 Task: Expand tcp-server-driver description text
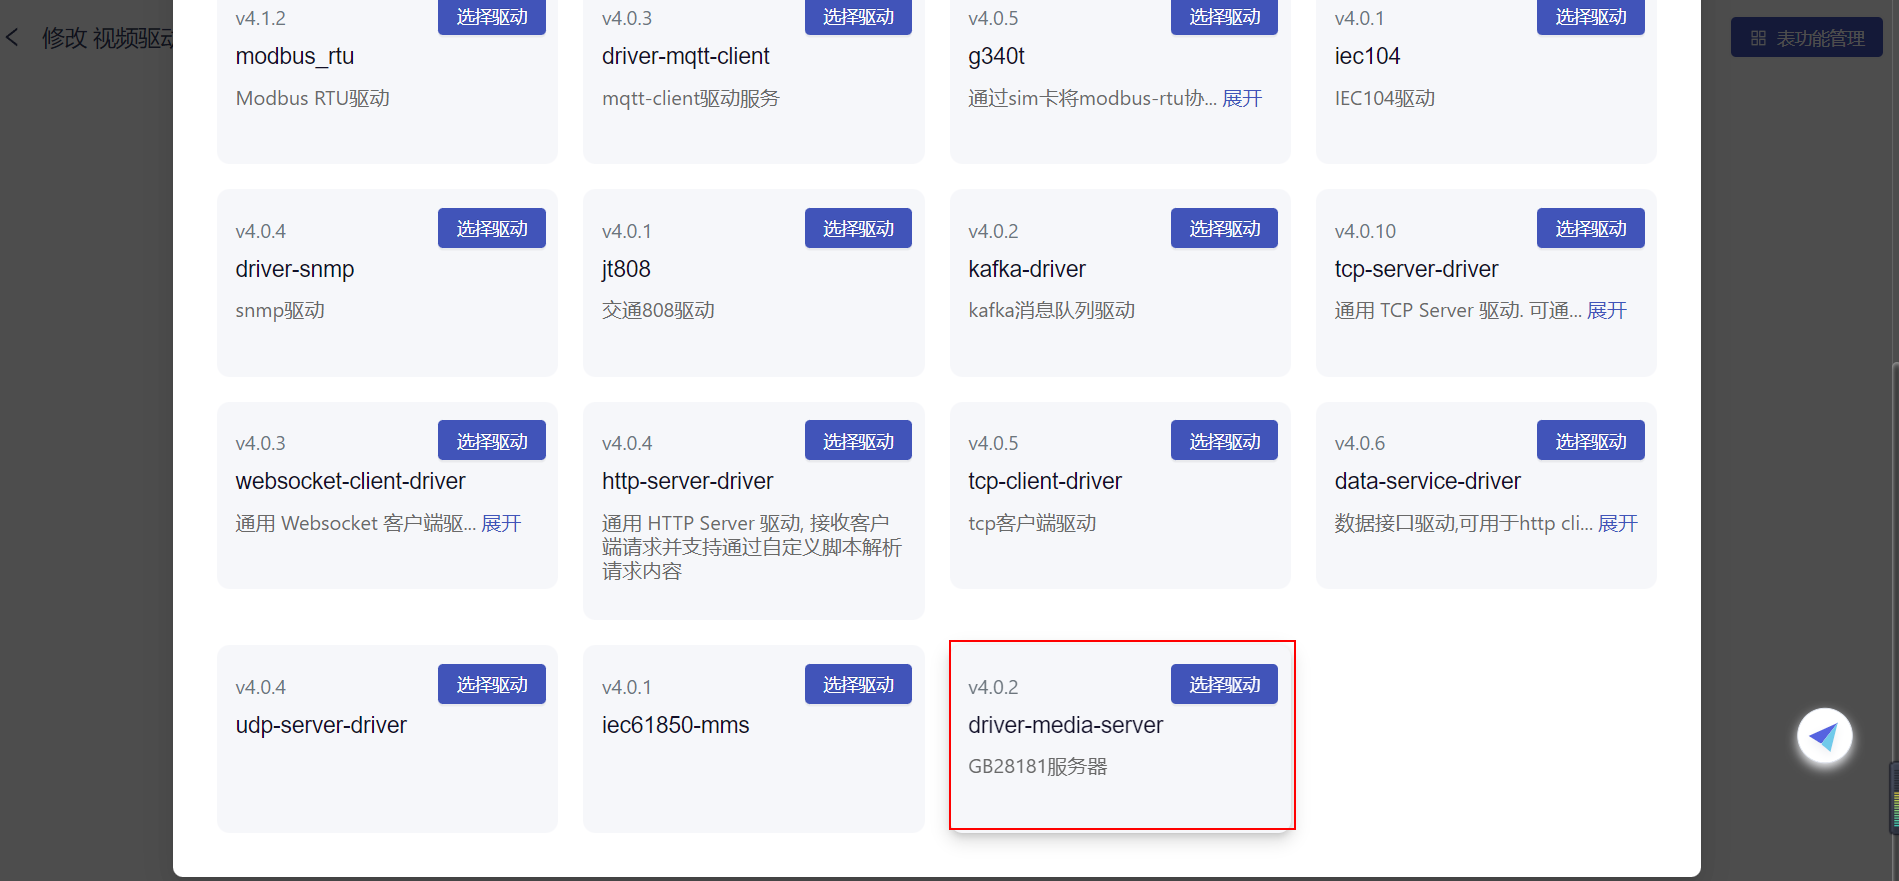tap(1607, 310)
